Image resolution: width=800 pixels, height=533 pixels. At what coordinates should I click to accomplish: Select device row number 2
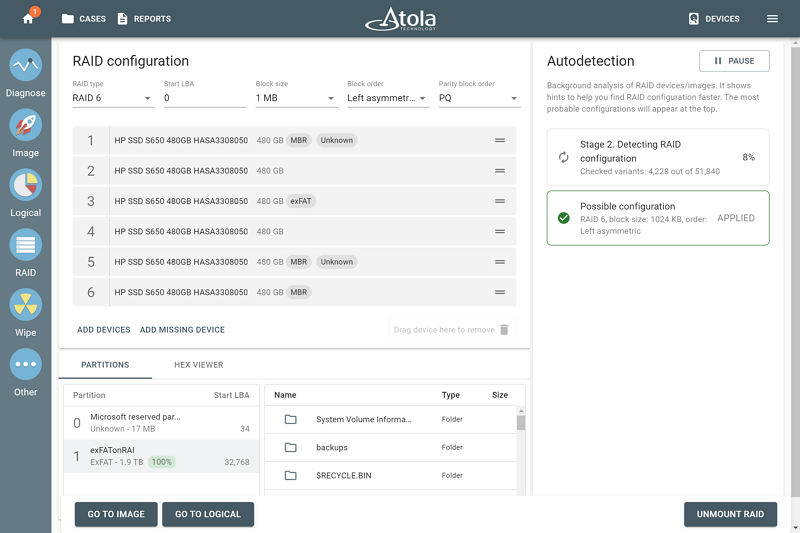tap(294, 171)
